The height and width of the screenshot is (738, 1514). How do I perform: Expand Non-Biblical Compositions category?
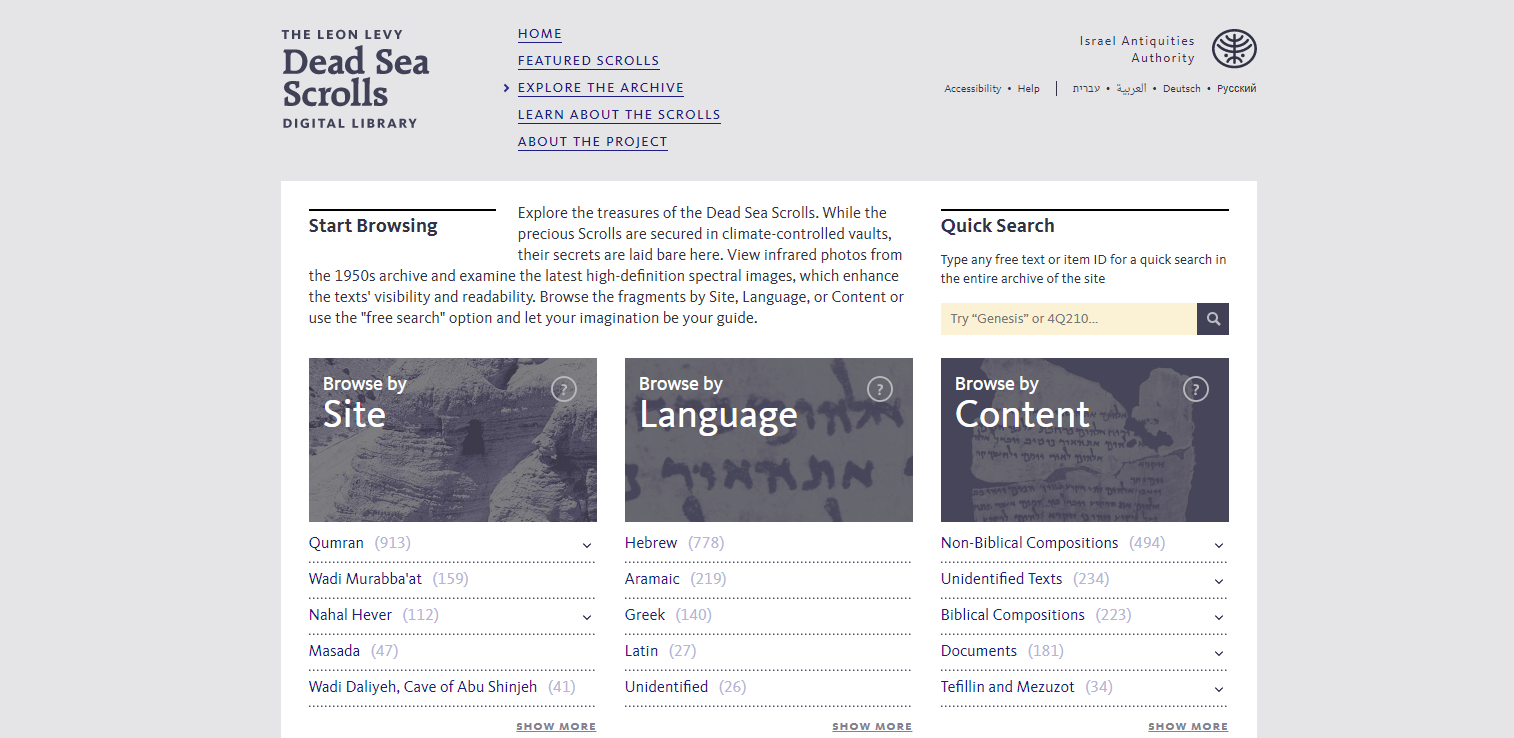pos(1219,545)
